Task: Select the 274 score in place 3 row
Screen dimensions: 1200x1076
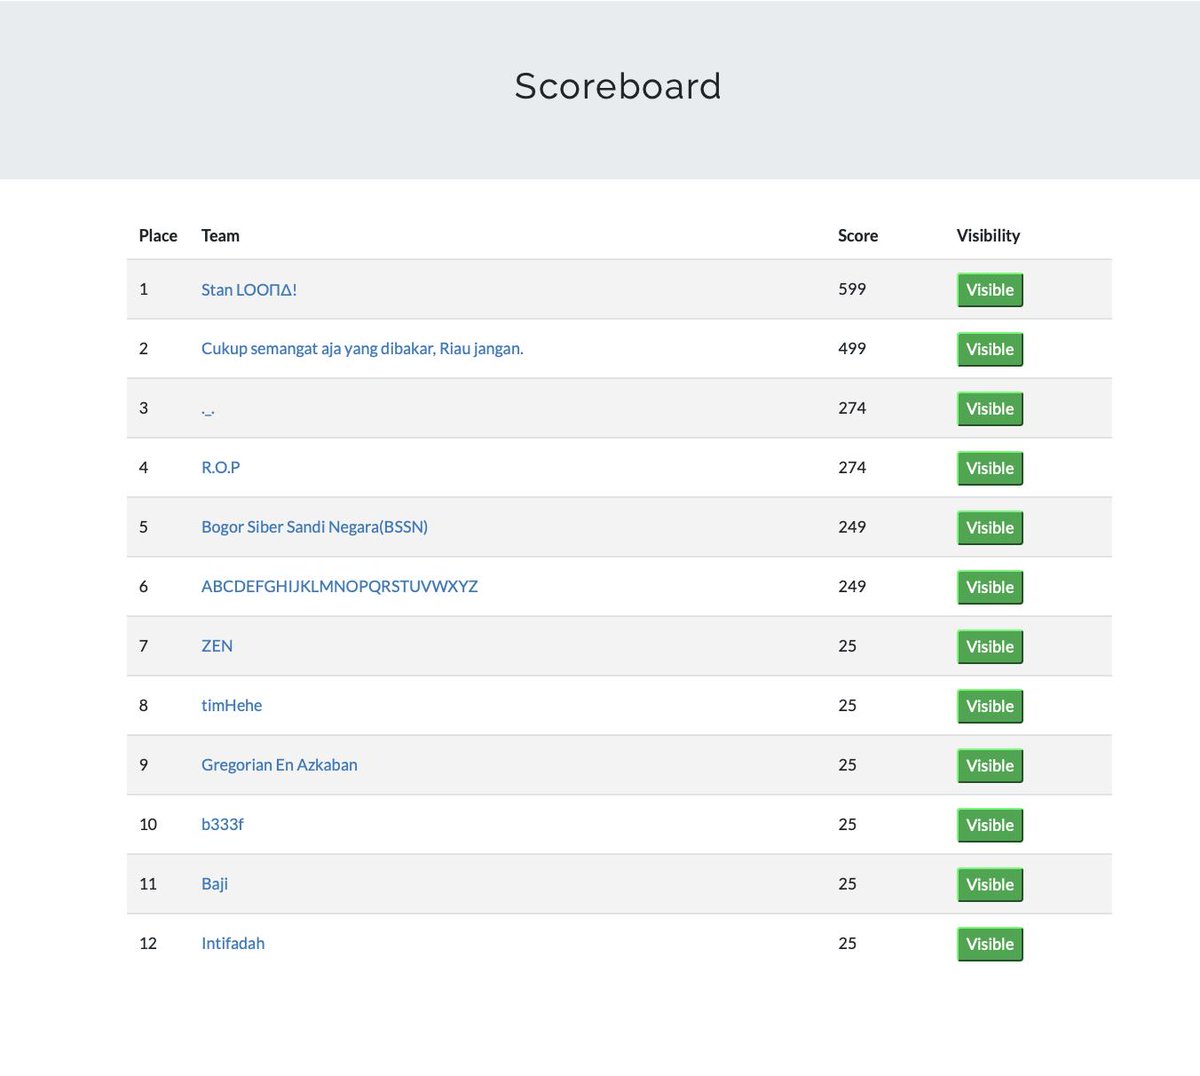Action: click(852, 408)
